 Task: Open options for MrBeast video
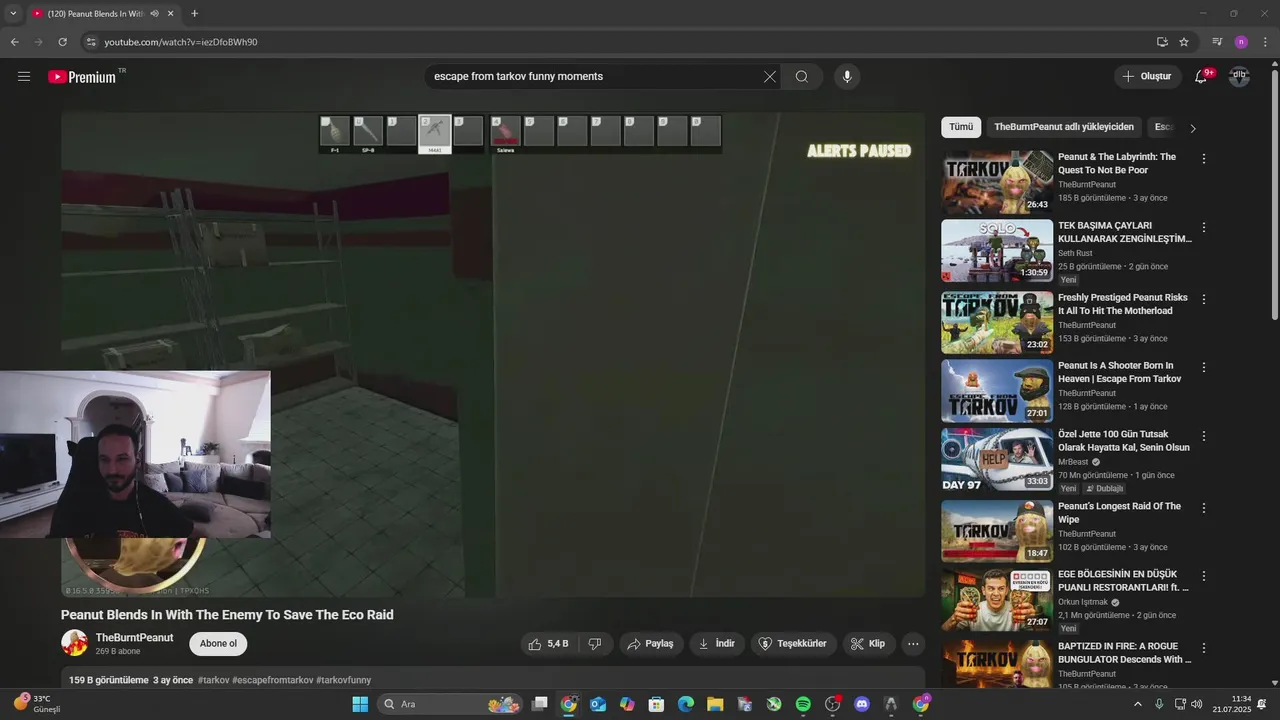click(x=1203, y=436)
